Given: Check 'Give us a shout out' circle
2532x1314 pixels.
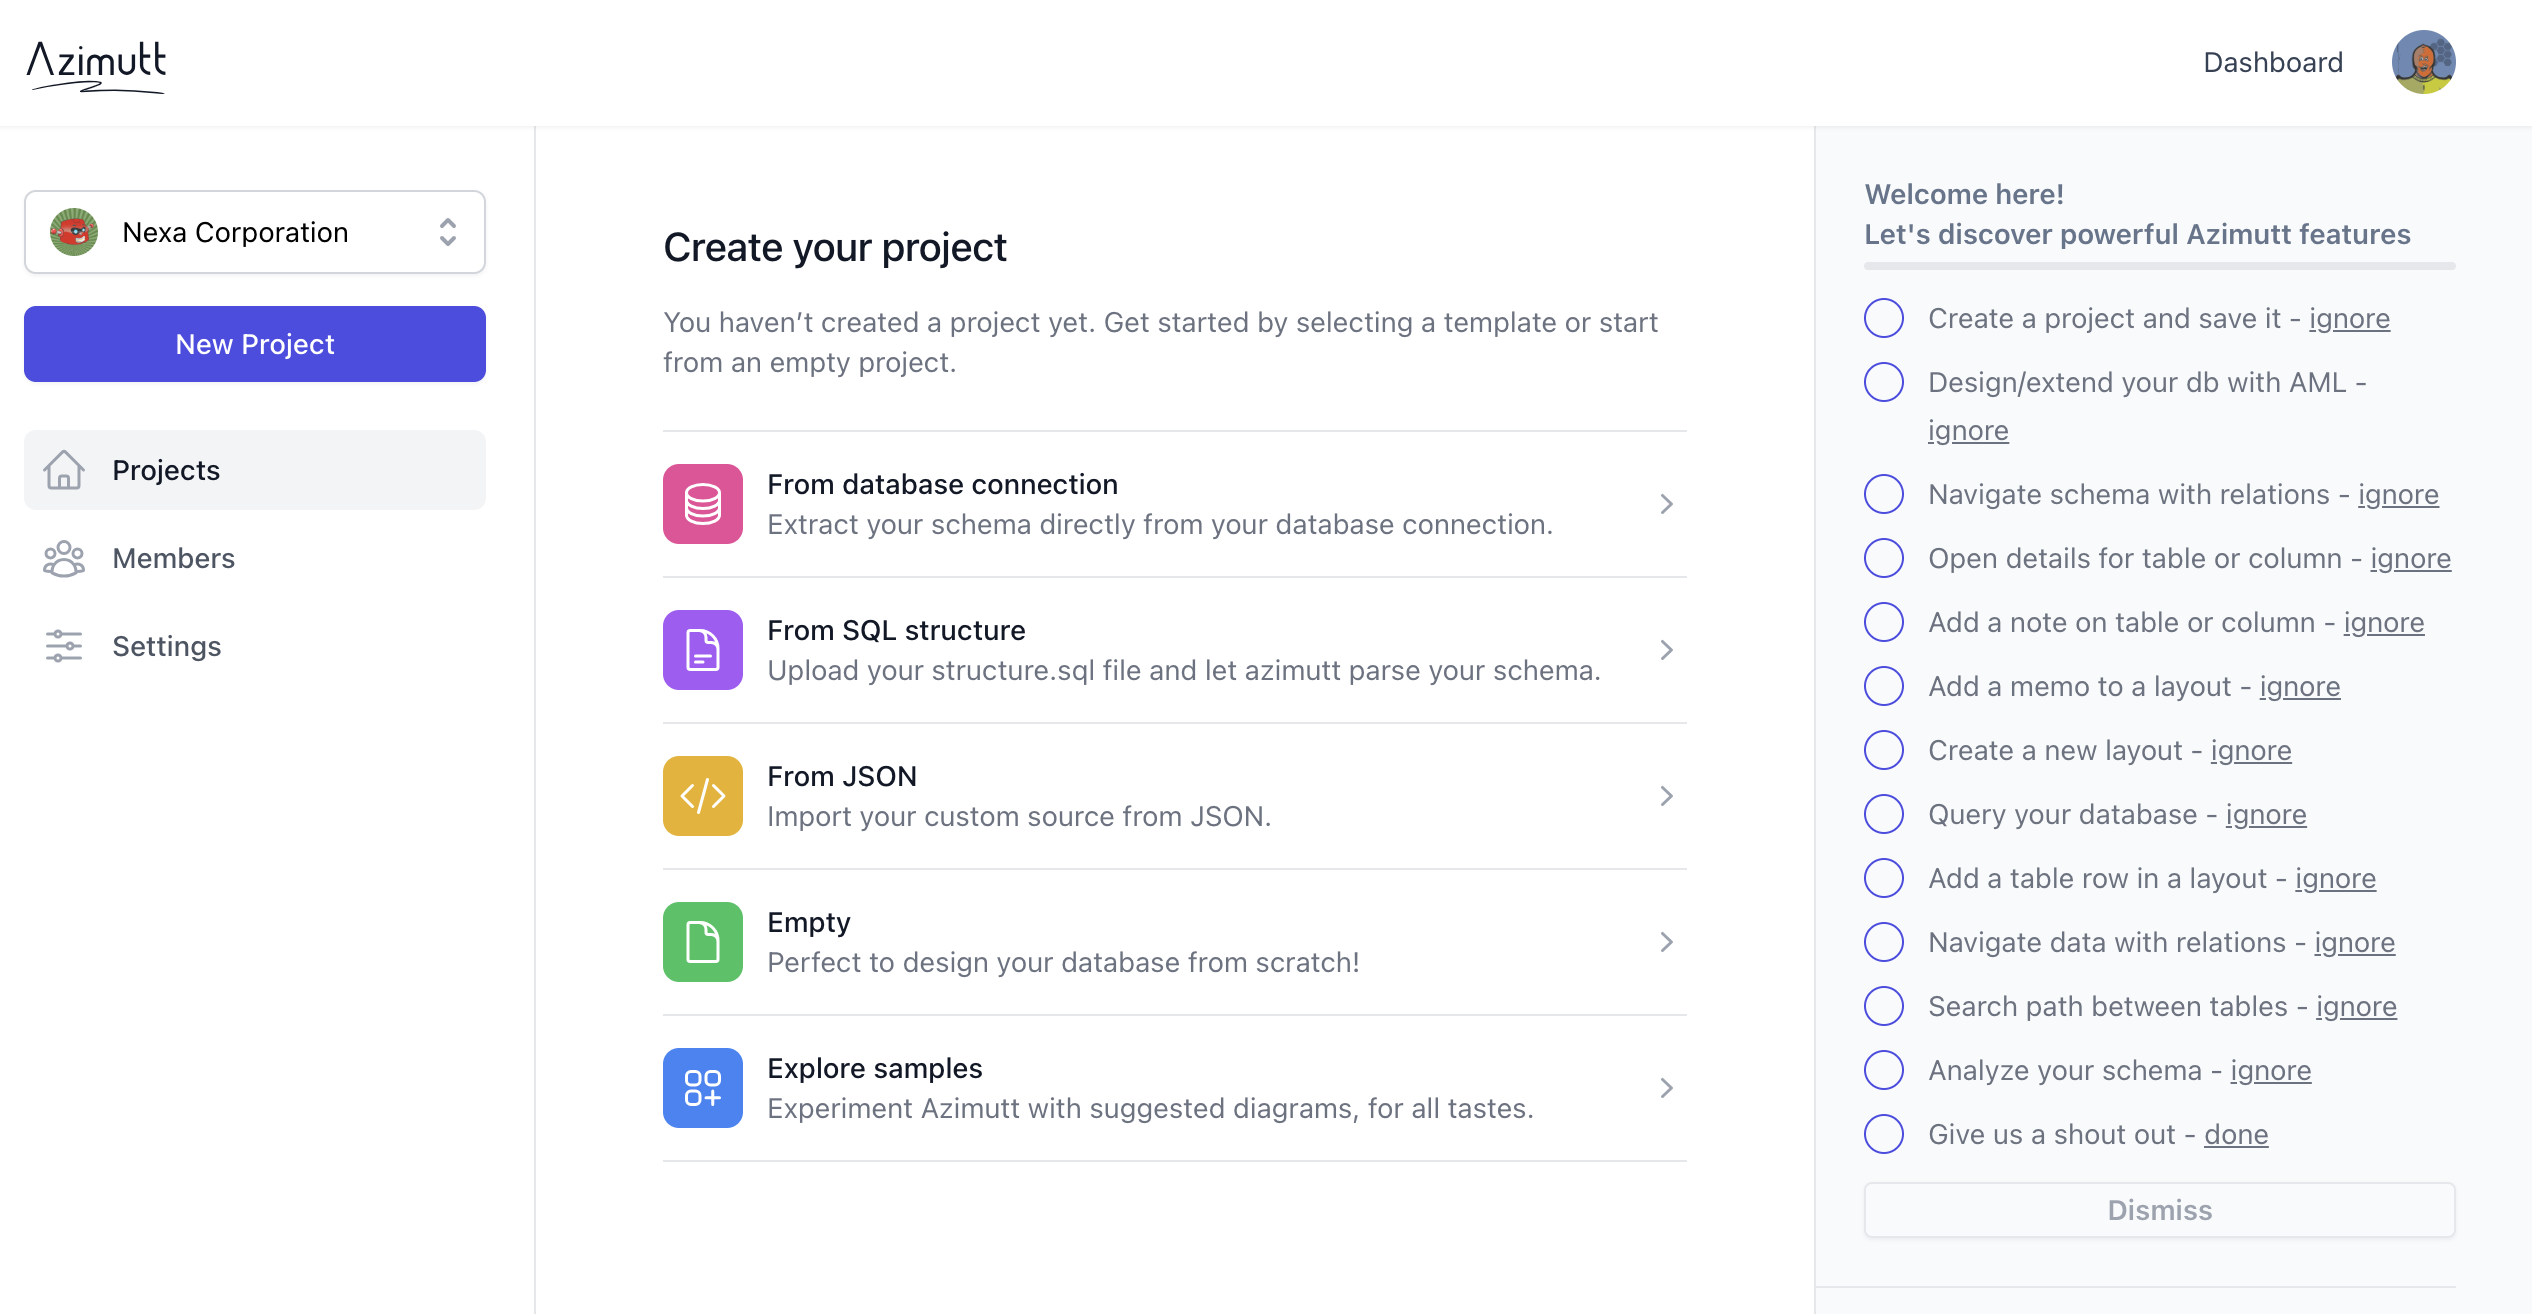Looking at the screenshot, I should [x=1884, y=1134].
